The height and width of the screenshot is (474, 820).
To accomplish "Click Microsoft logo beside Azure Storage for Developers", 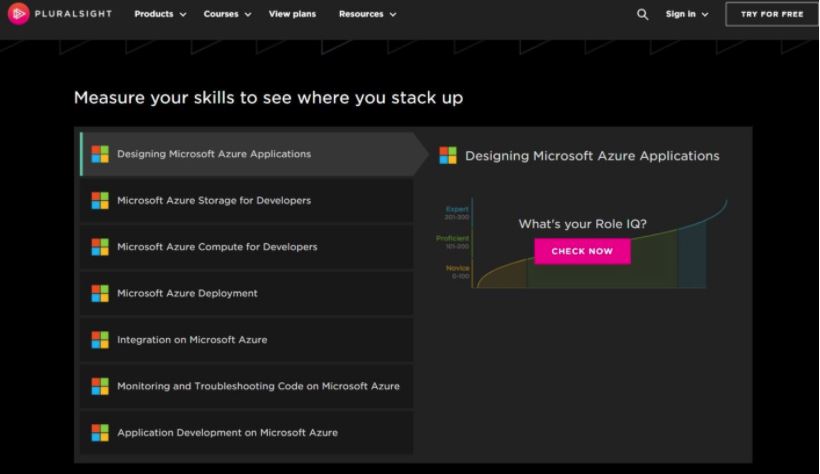I will point(100,201).
